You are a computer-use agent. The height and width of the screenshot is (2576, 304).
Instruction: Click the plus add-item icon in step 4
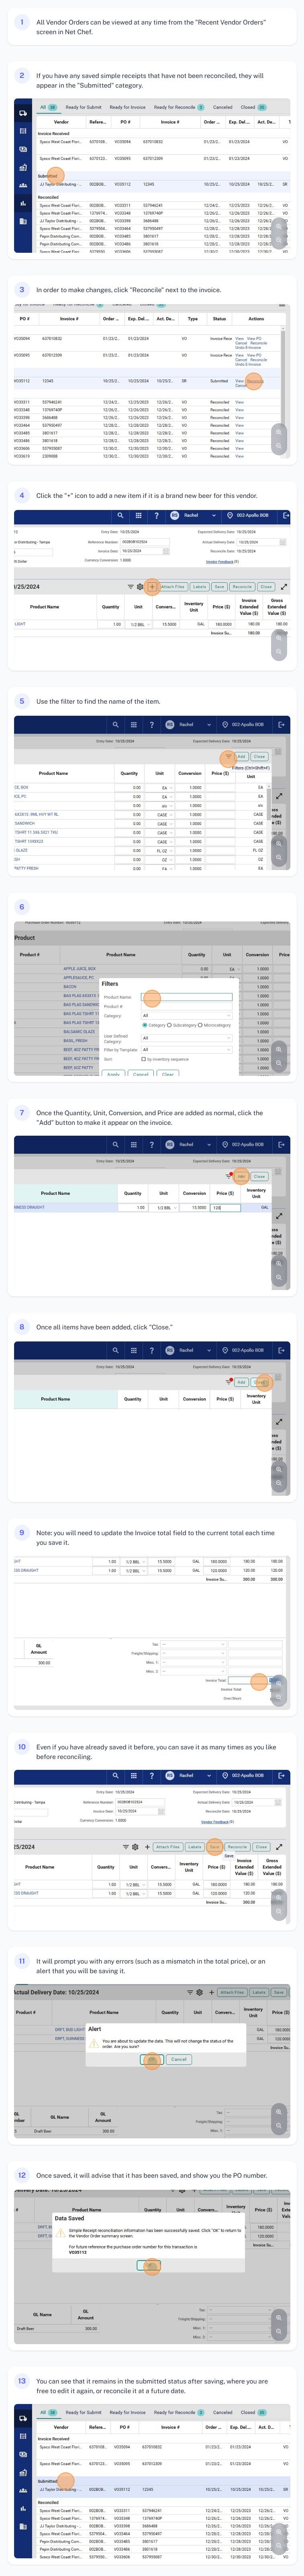pos(151,587)
